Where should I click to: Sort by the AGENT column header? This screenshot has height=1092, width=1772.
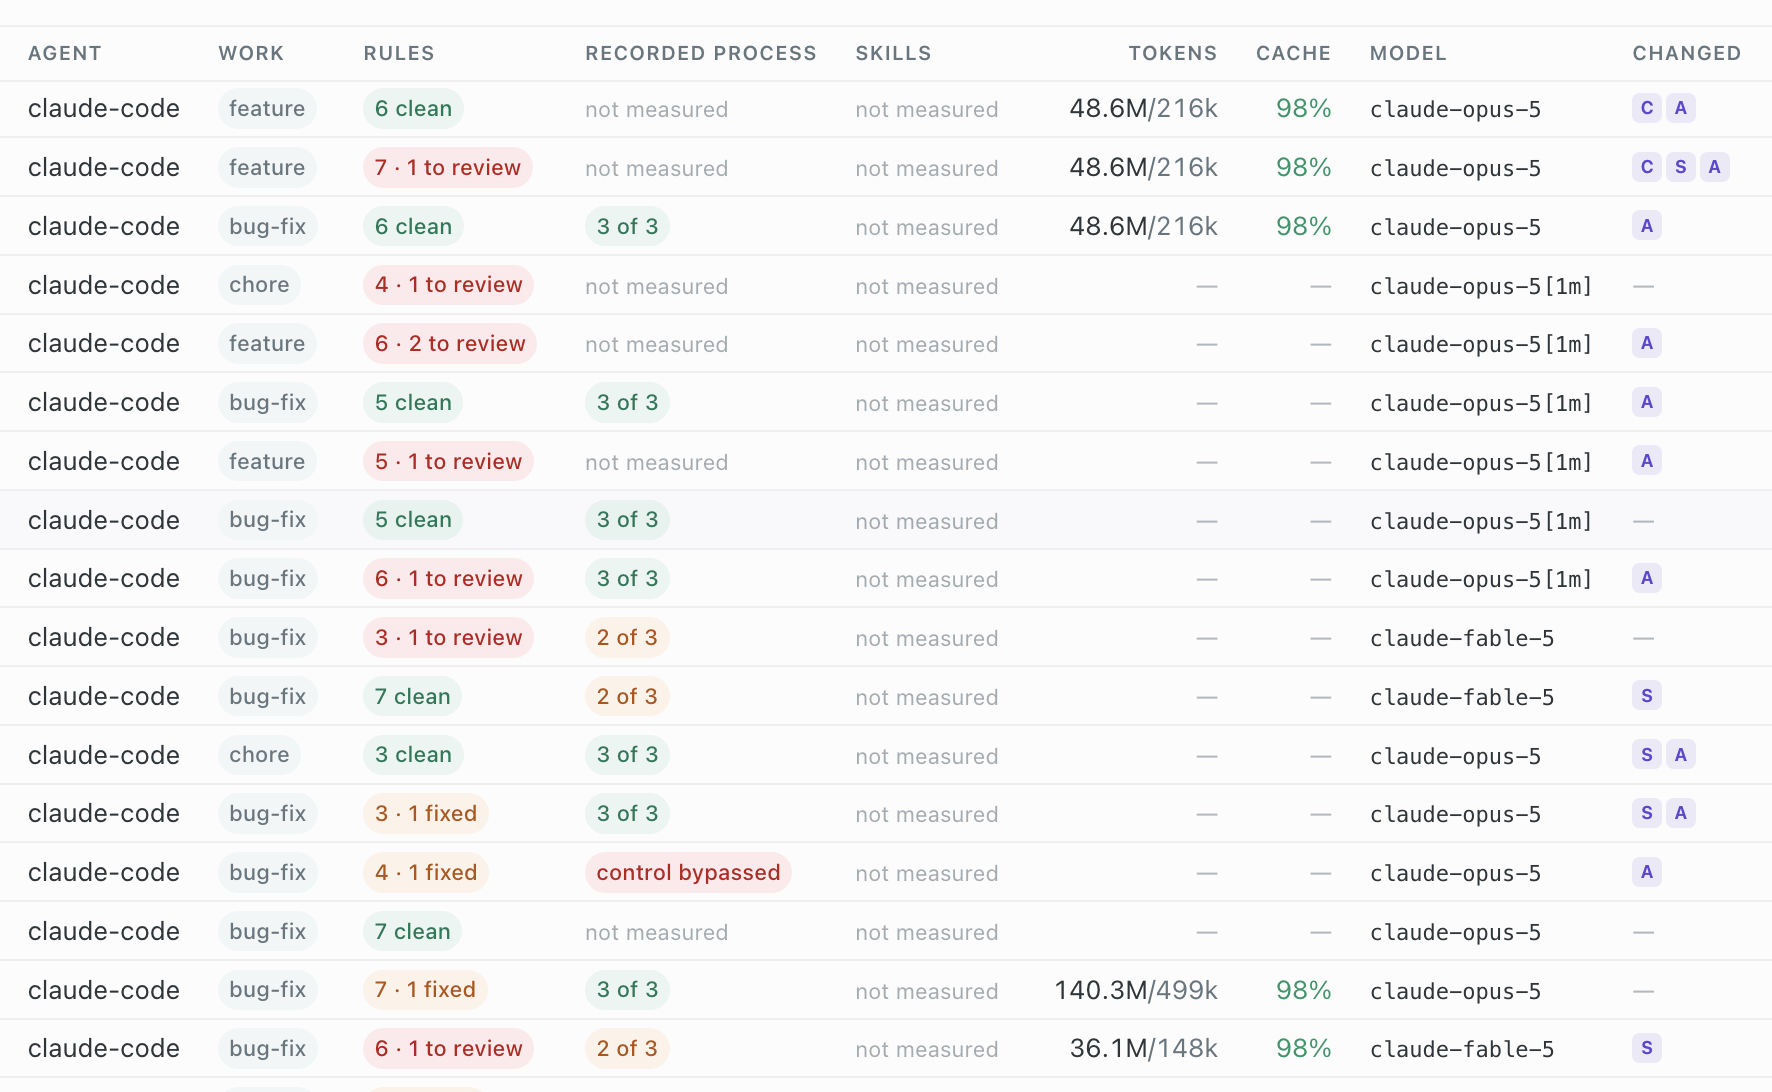coord(65,53)
